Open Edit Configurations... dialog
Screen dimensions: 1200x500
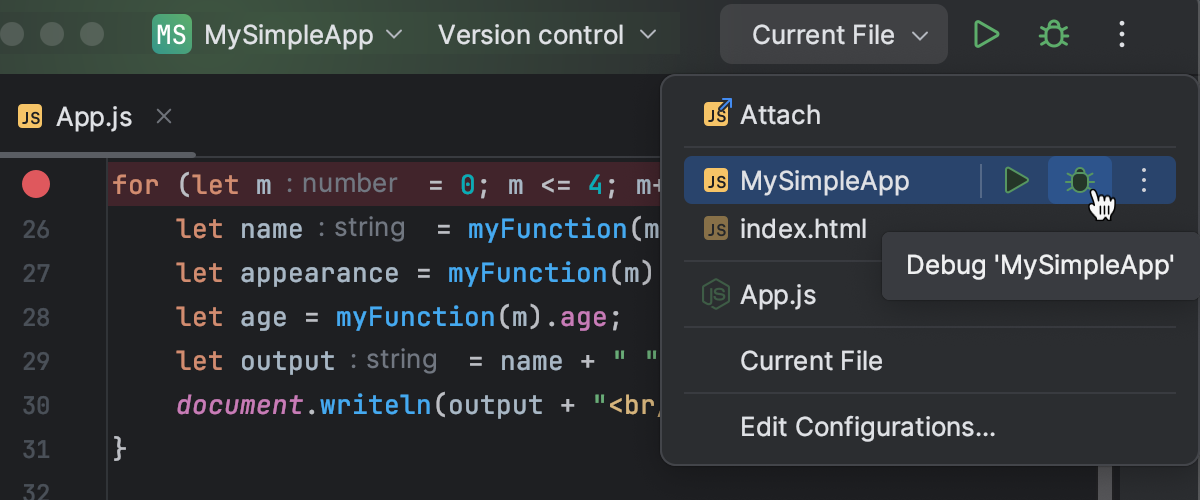[867, 427]
